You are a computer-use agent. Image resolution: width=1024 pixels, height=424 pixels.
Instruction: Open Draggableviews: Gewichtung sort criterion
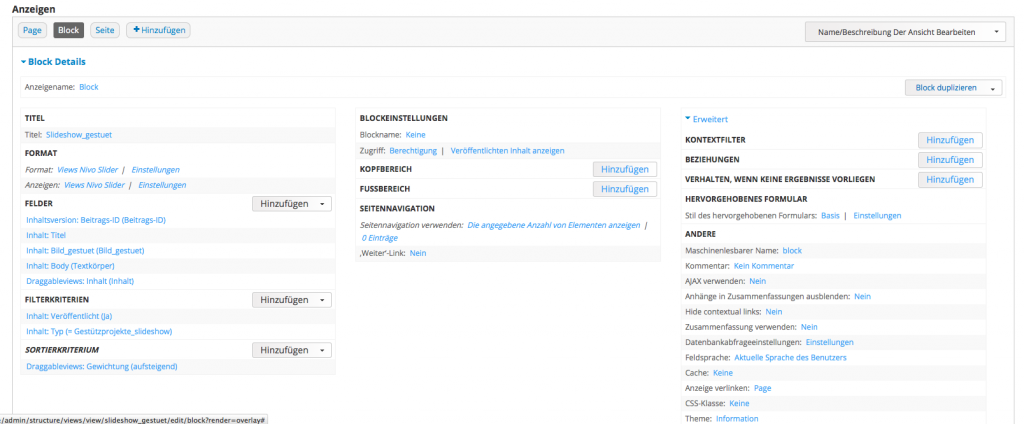102,367
